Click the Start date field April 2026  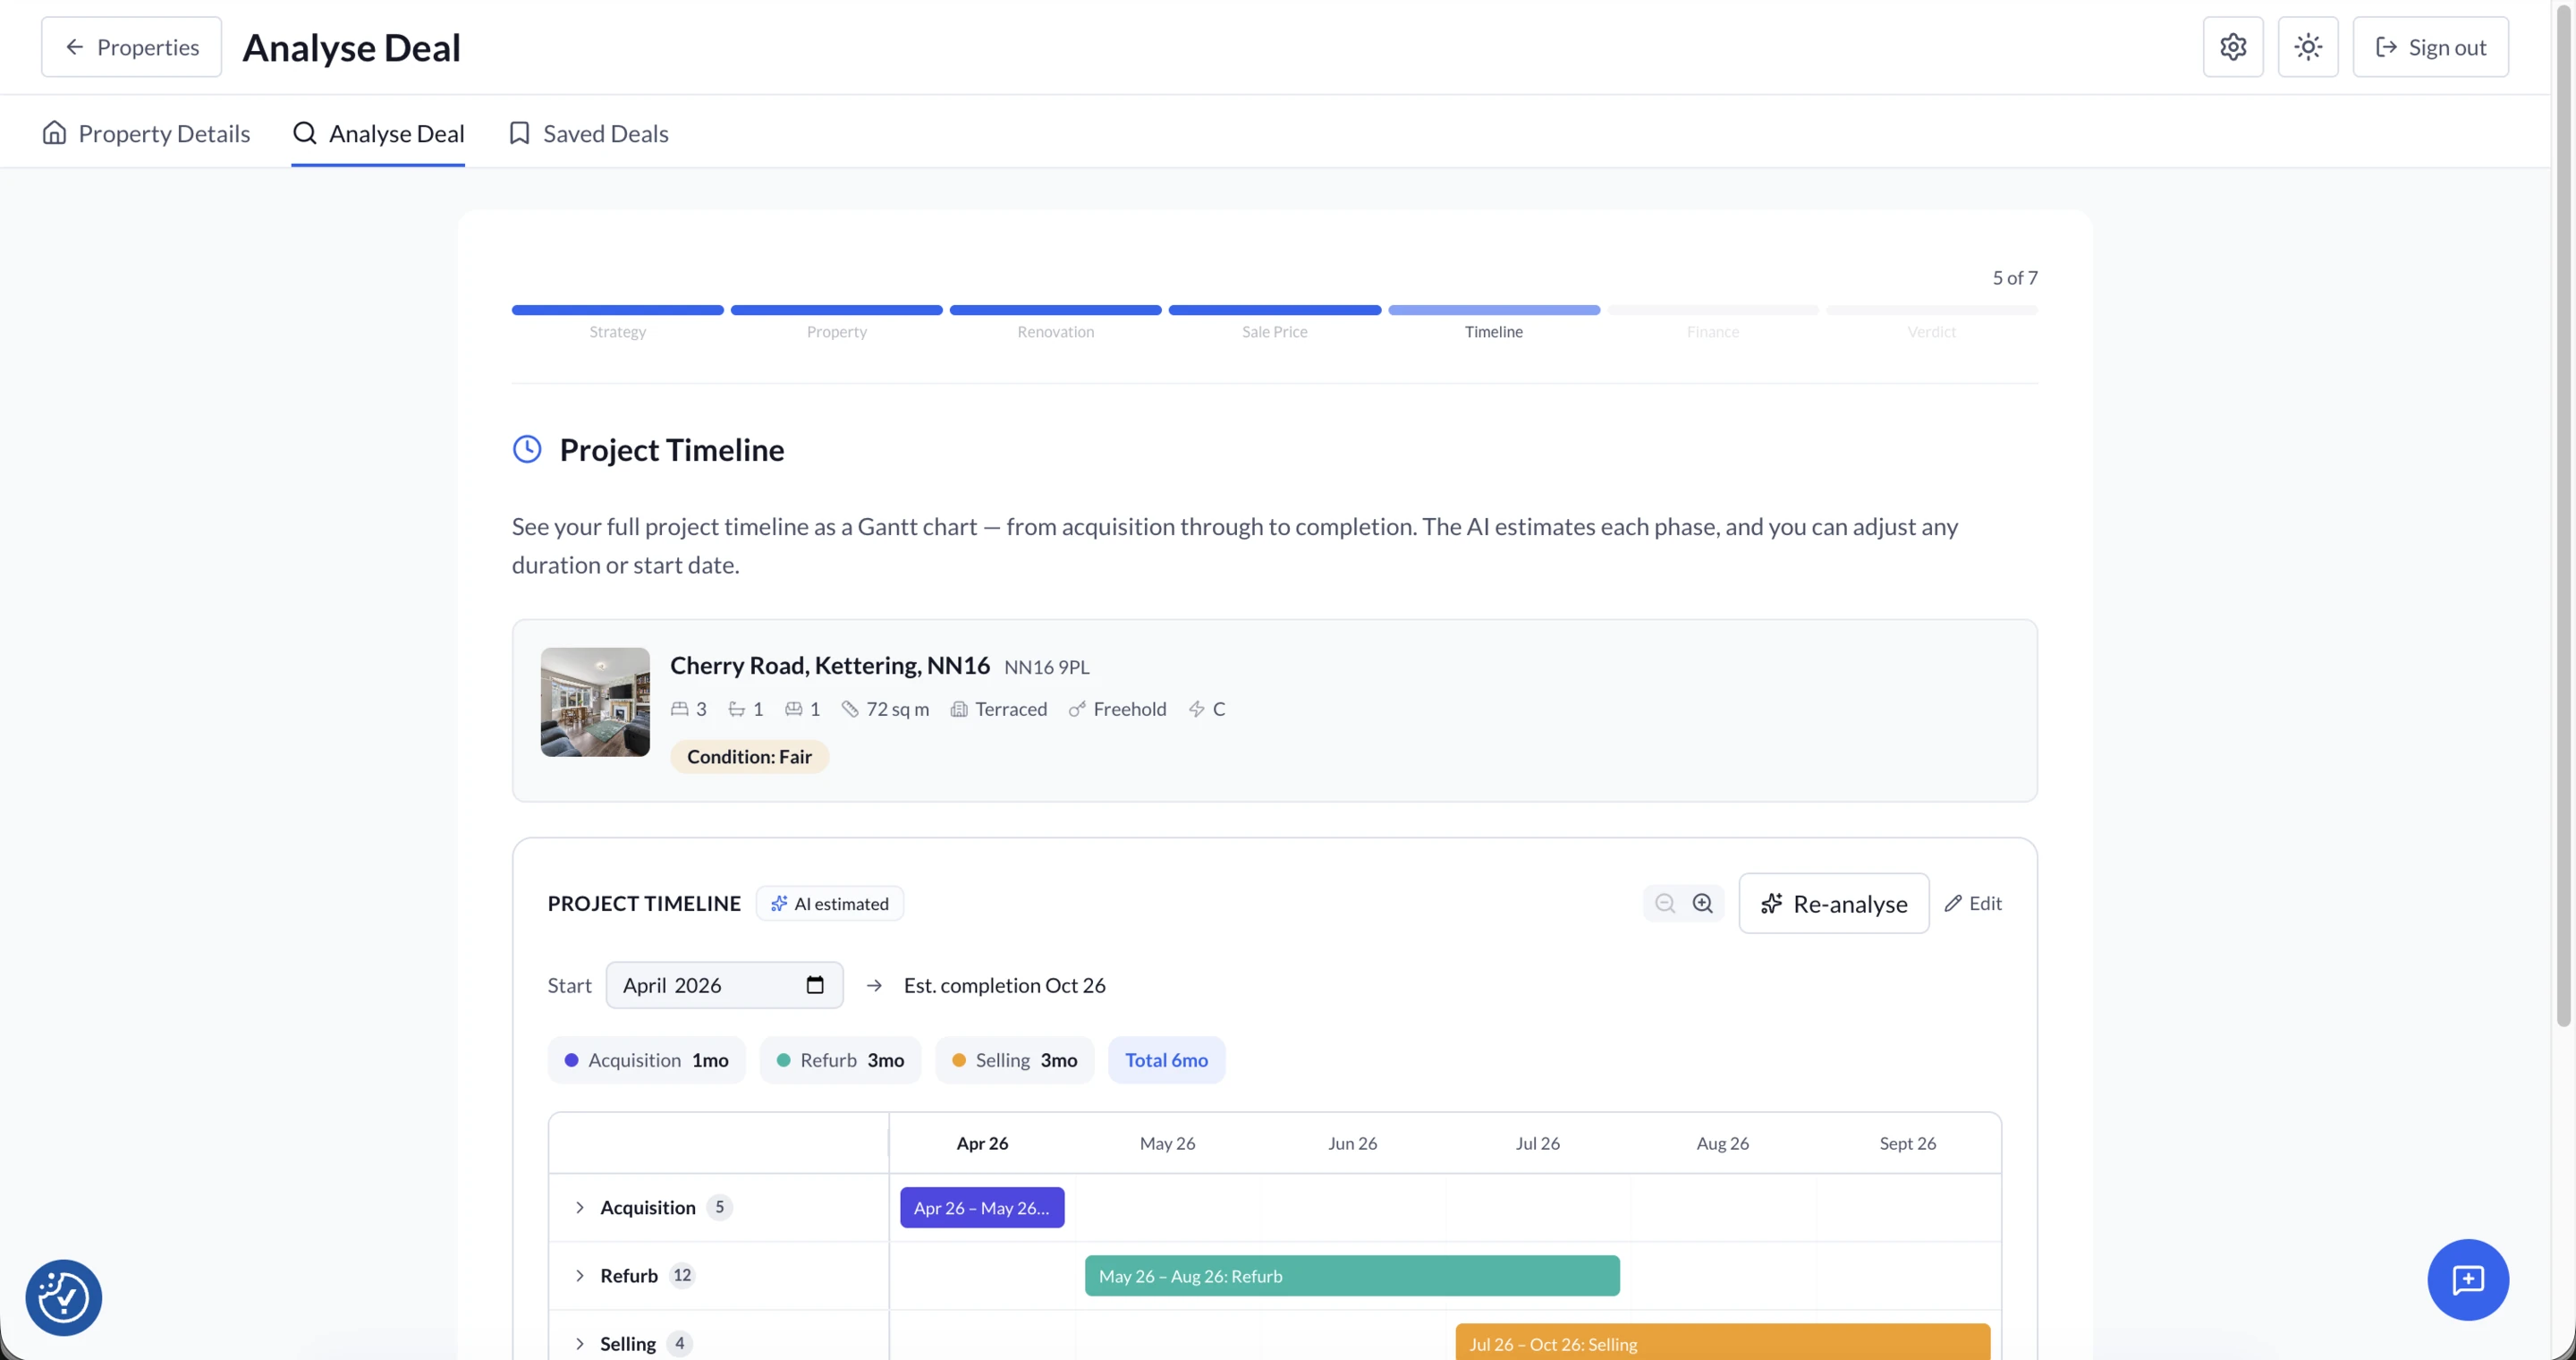(x=724, y=986)
